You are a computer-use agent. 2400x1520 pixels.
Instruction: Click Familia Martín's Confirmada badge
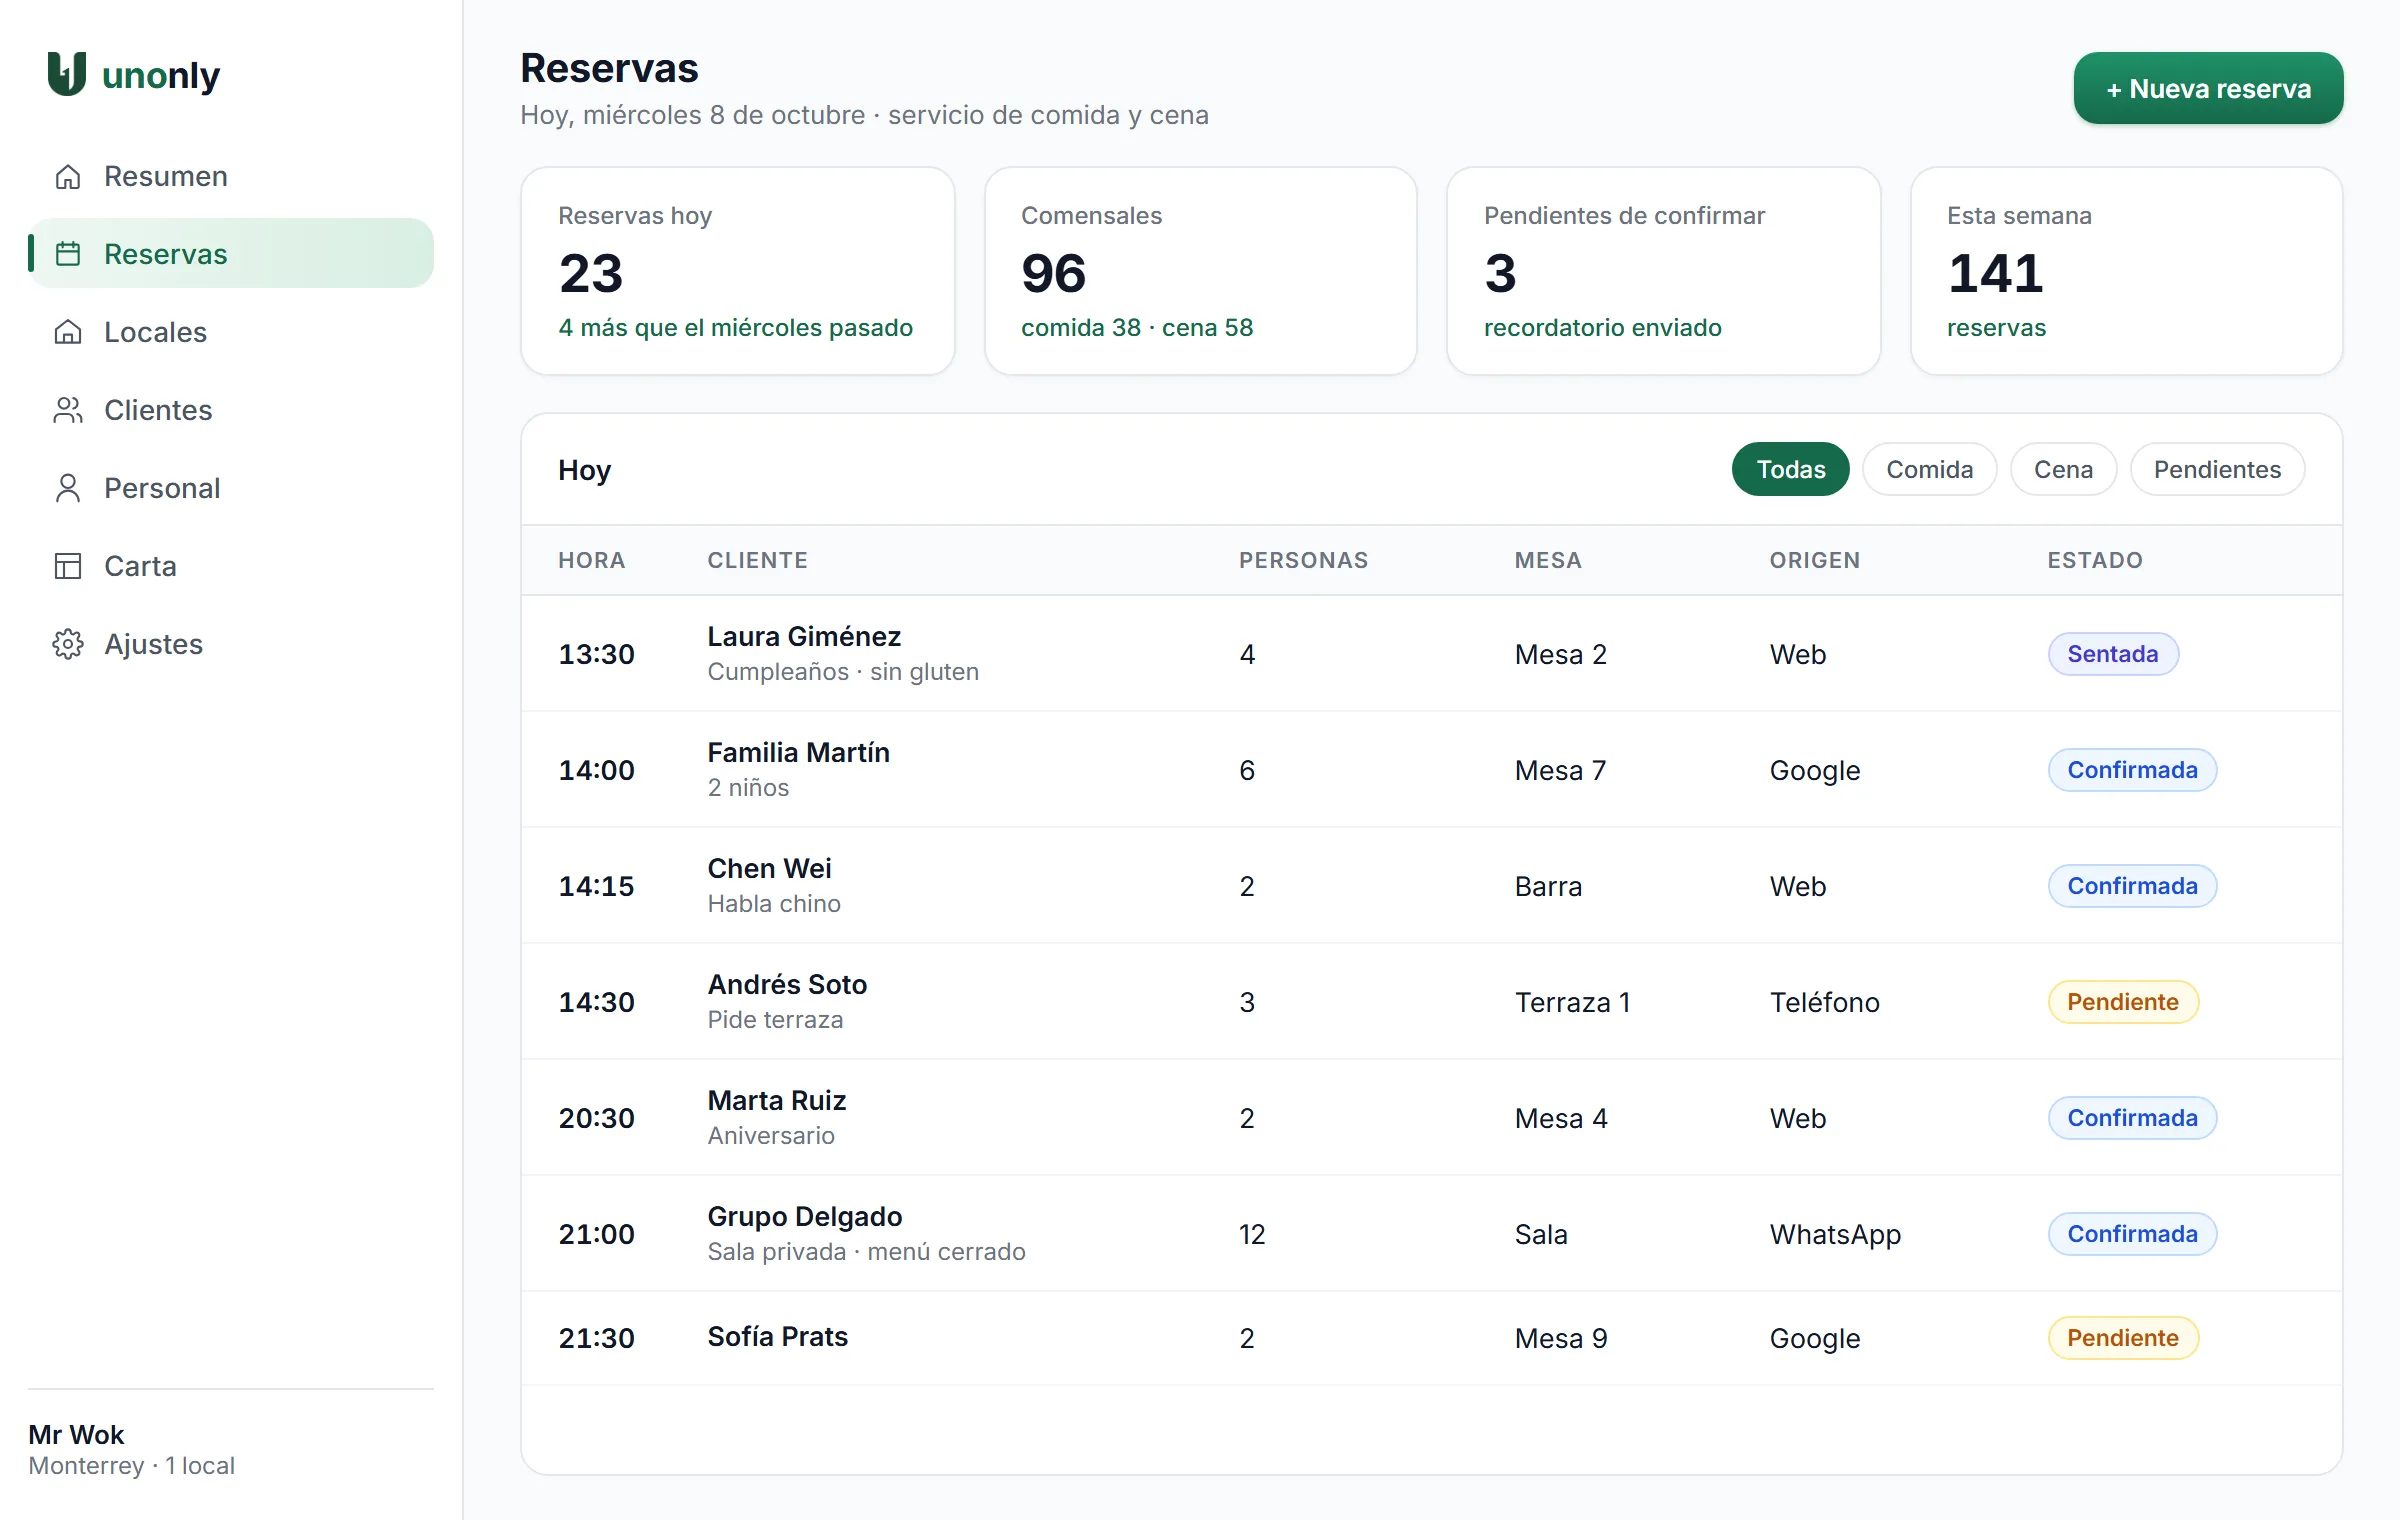[2132, 770]
